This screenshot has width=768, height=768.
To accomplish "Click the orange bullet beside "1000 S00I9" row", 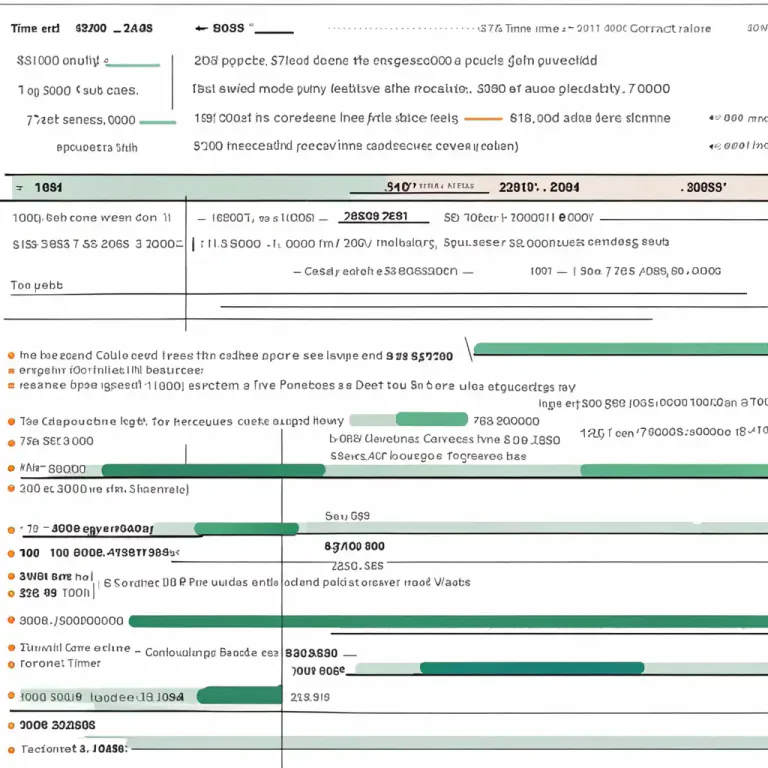I will (x=11, y=696).
